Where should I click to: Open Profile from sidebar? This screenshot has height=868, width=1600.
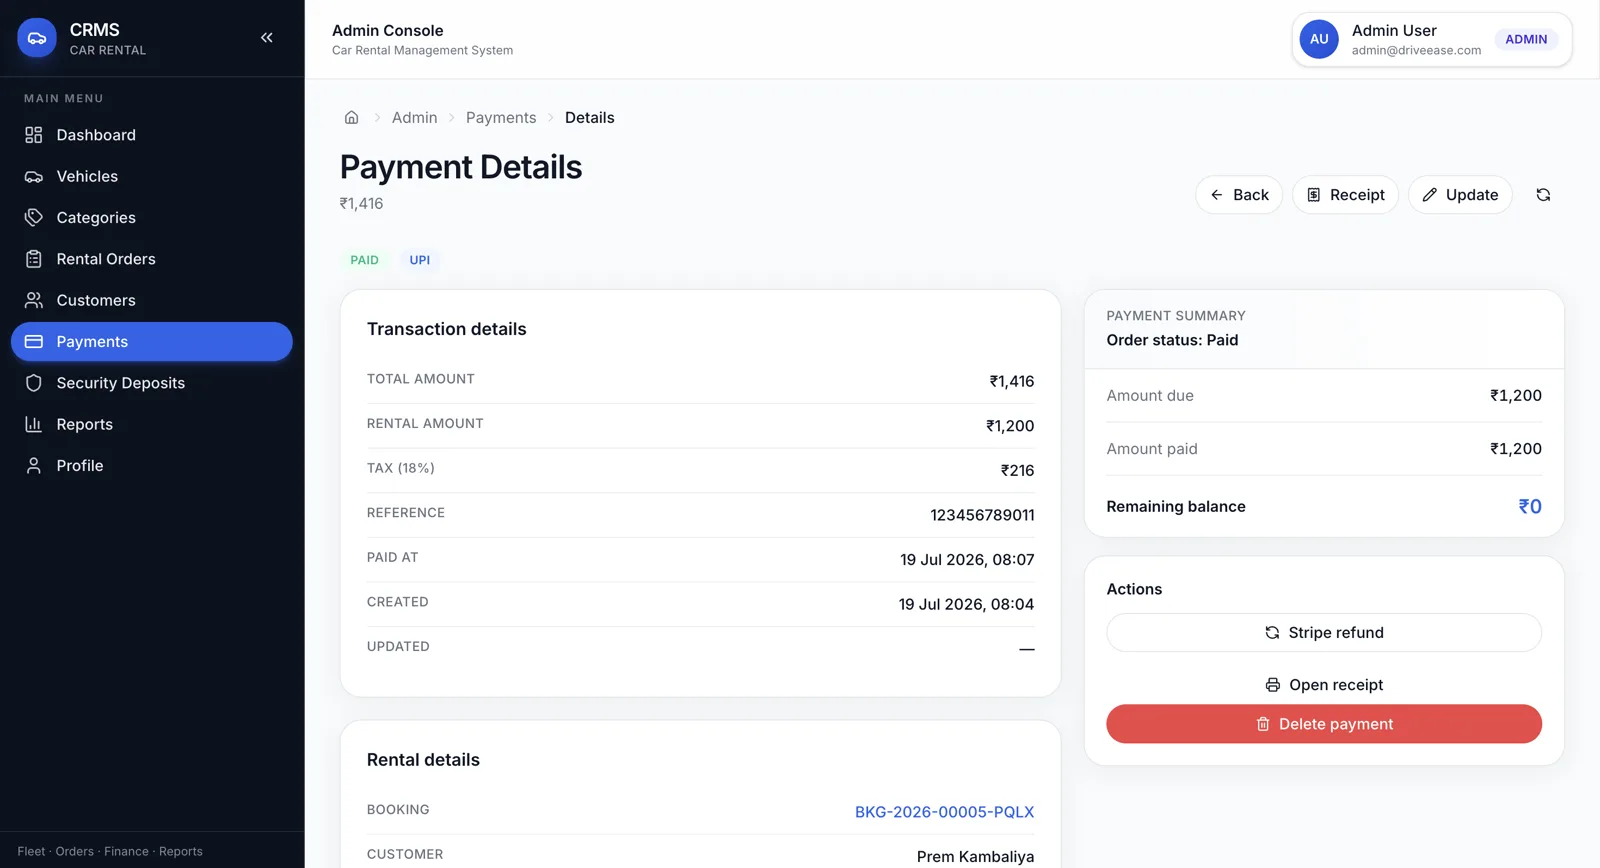click(152, 465)
